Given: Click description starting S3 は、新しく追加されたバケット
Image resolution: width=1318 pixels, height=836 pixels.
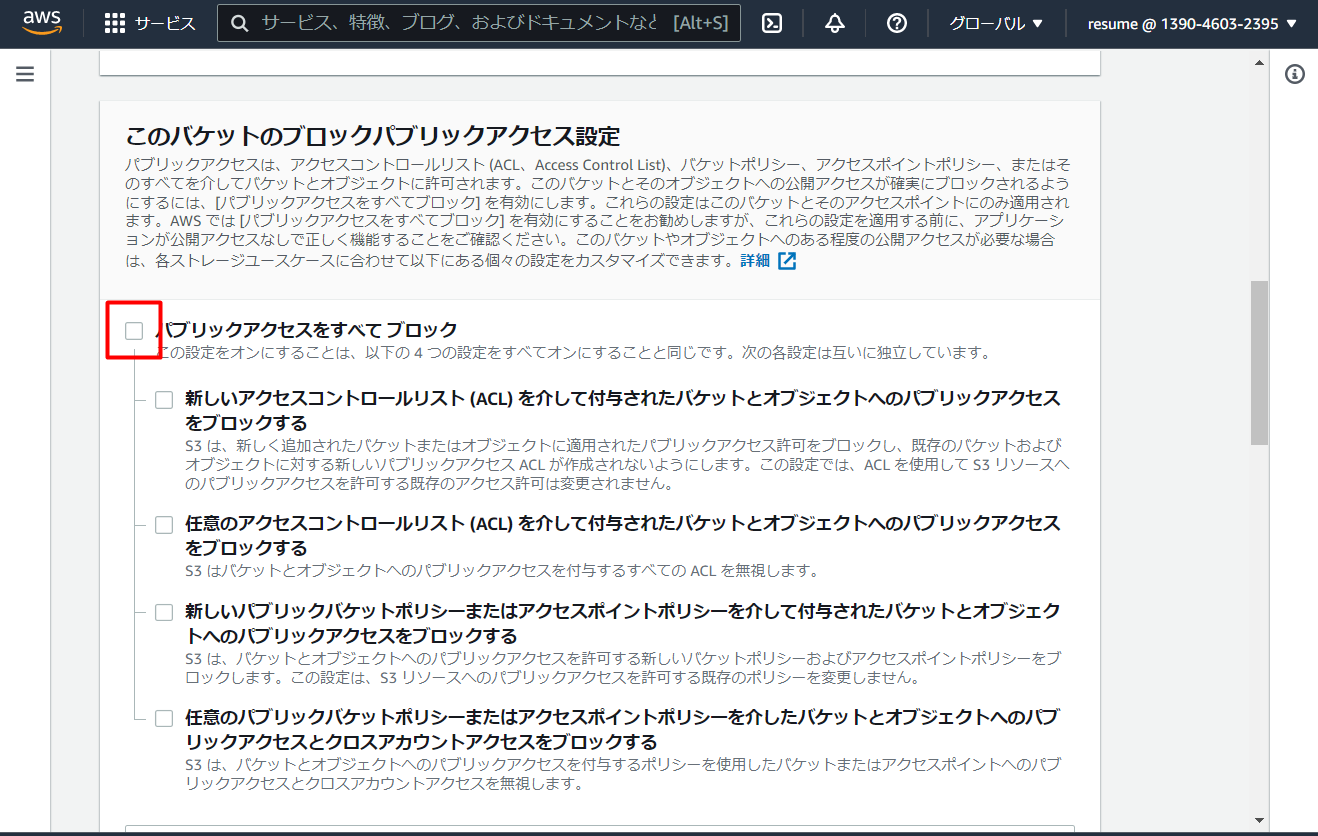Looking at the screenshot, I should pyautogui.click(x=627, y=464).
